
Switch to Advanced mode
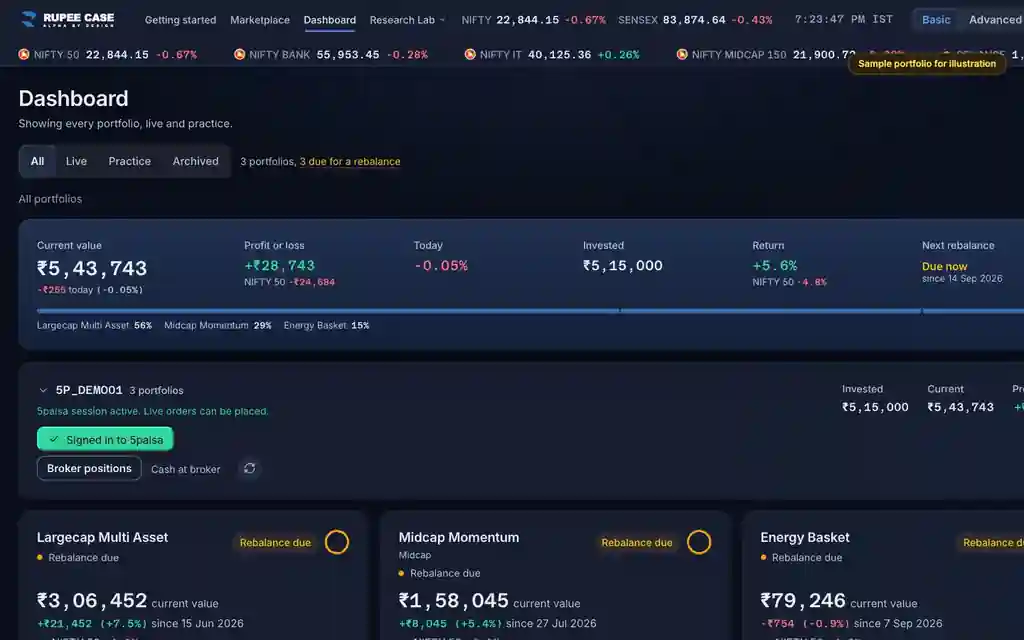point(995,20)
